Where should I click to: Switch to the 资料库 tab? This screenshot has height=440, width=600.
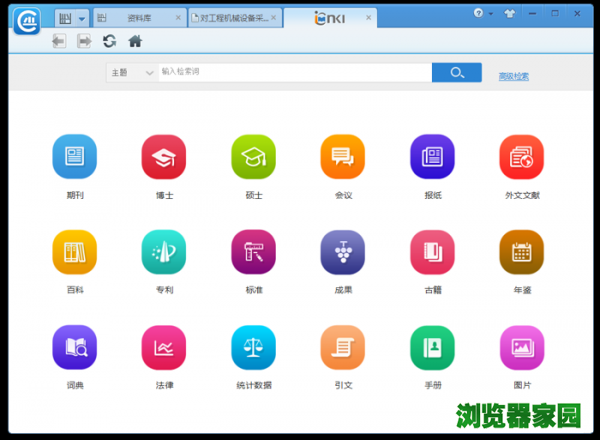coord(140,18)
